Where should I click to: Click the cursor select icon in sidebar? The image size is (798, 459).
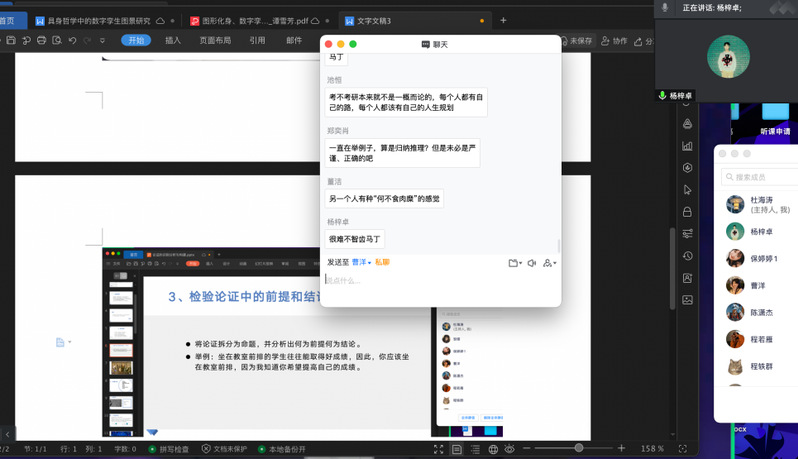687,190
